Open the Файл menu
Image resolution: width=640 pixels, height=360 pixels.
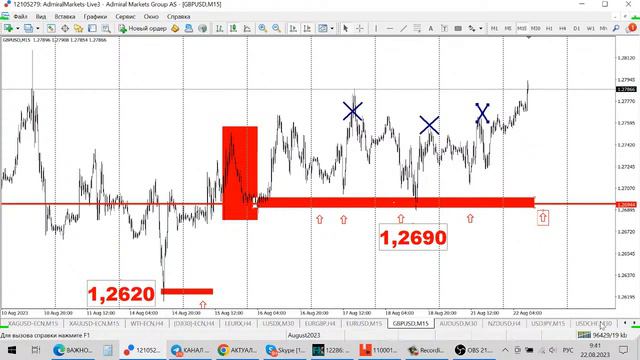tap(20, 17)
